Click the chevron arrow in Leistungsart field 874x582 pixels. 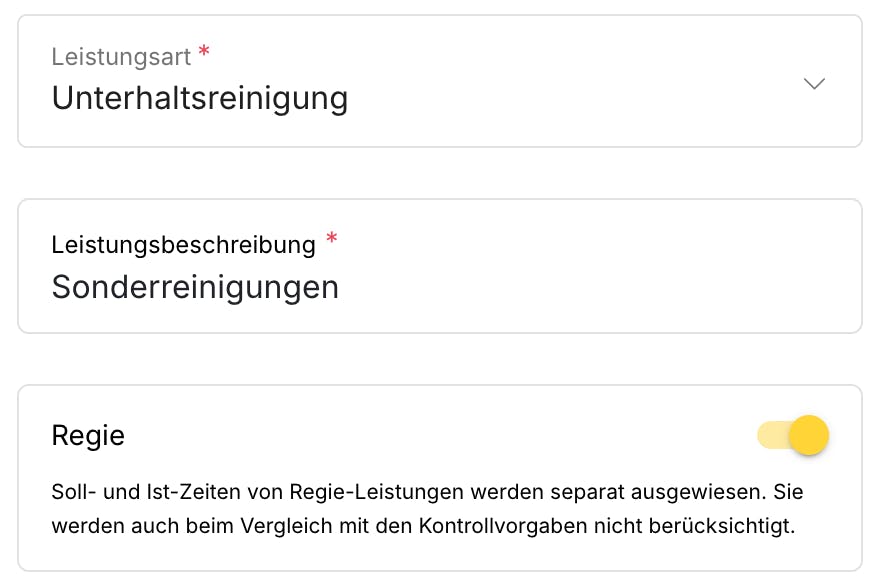click(x=814, y=84)
